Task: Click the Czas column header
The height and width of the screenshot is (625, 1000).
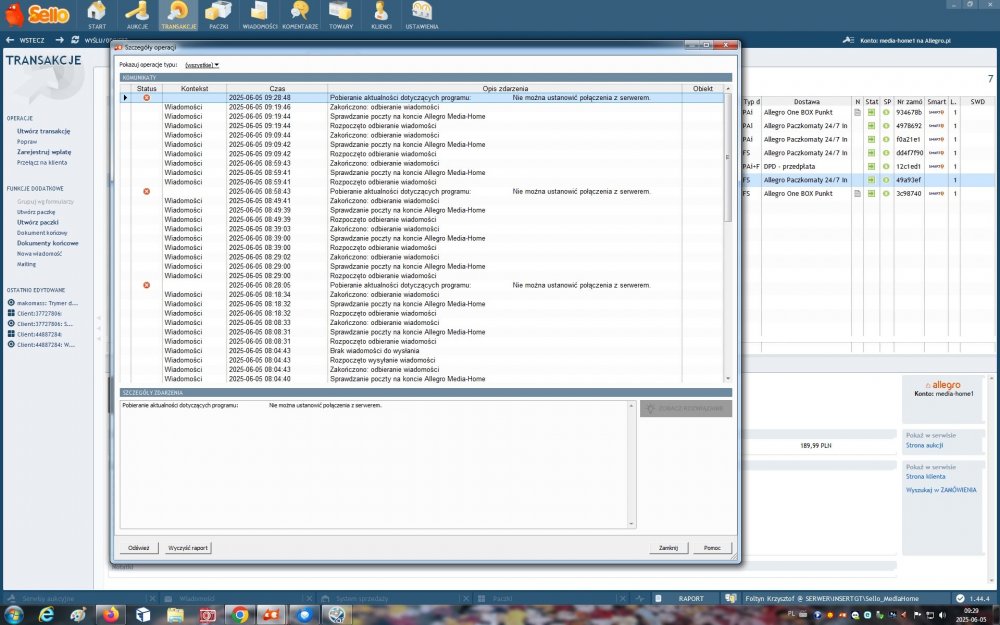Action: 277,89
